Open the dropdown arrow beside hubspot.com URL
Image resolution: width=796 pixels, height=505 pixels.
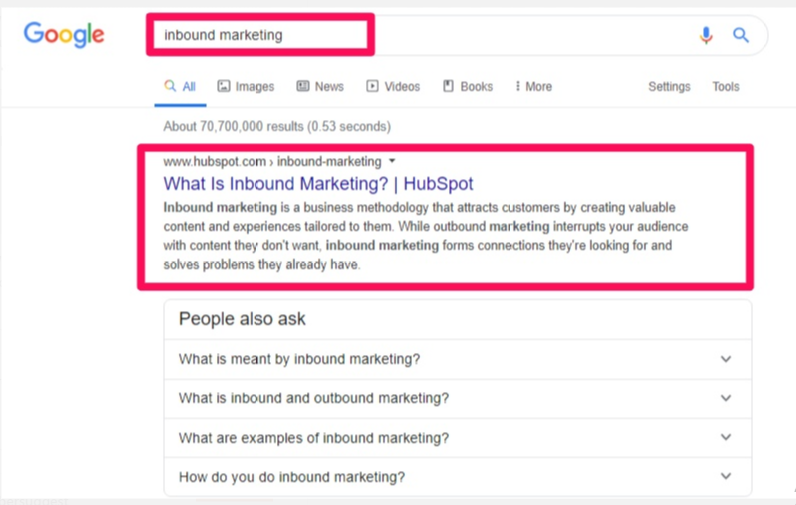pos(392,161)
